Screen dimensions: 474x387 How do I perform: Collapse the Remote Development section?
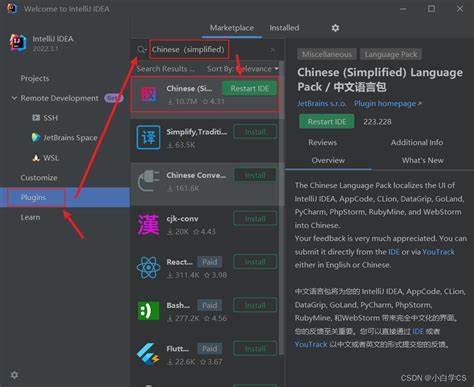coord(14,98)
